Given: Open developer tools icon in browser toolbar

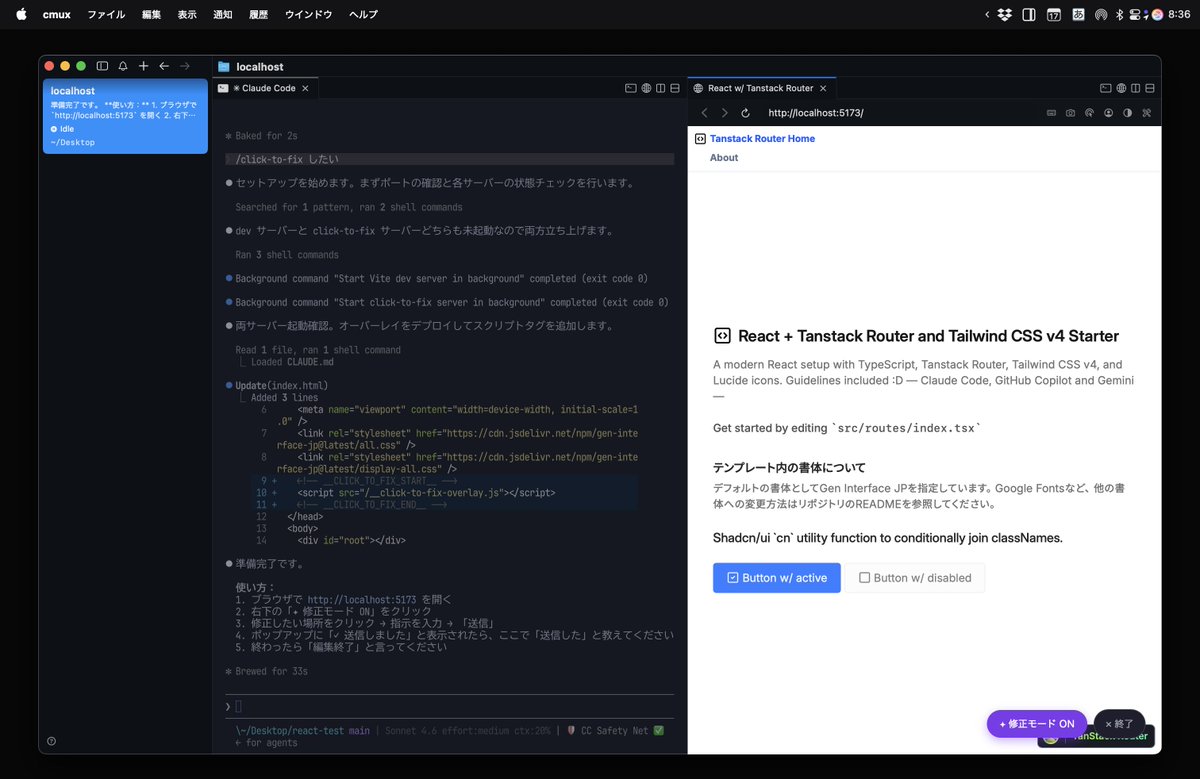Looking at the screenshot, I should click(1146, 113).
